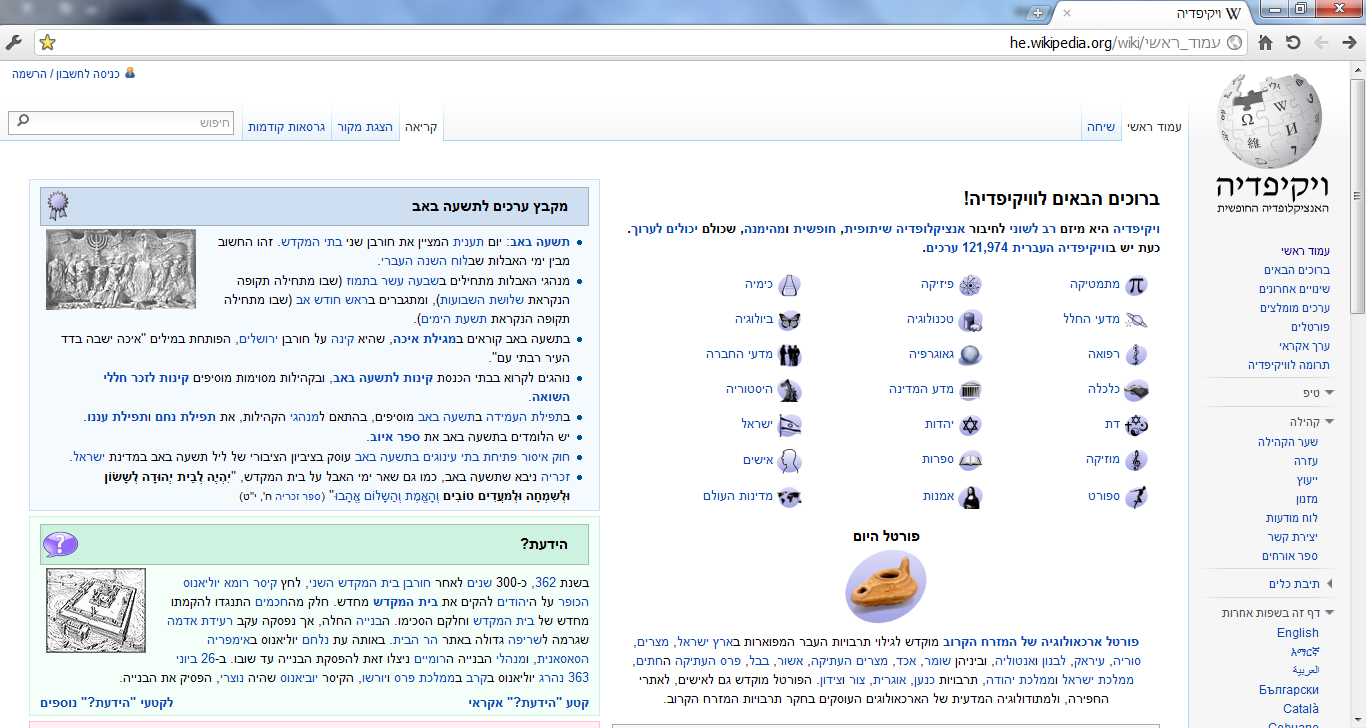Open a new browser tab
Image resolution: width=1366 pixels, height=728 pixels.
1038,13
